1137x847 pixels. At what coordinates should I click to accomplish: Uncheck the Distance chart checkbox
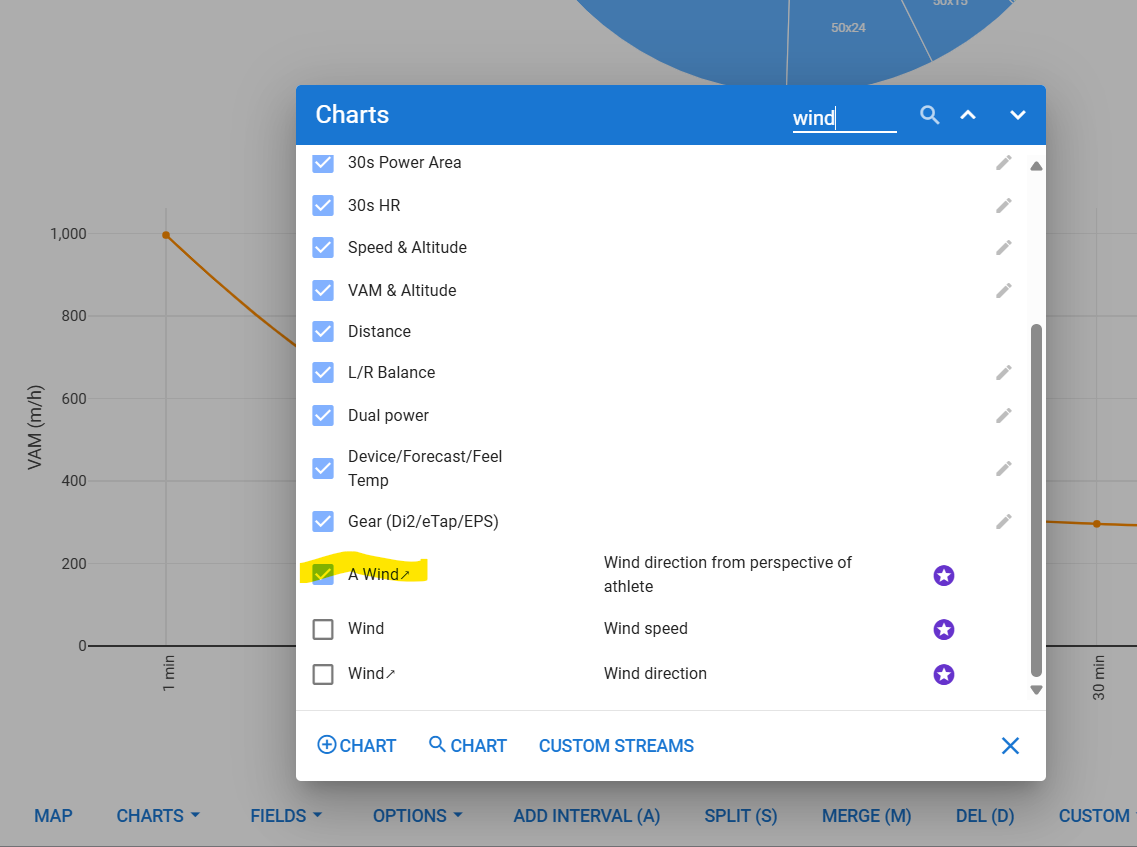pos(323,331)
